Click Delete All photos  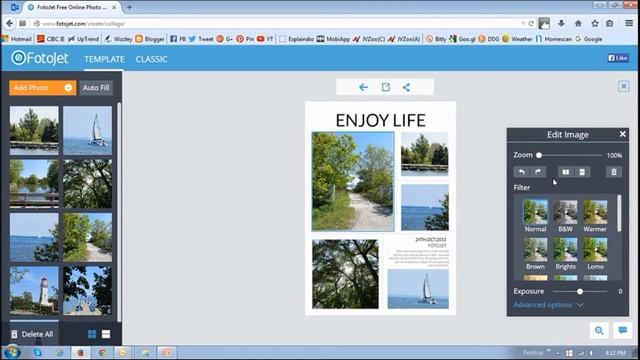(x=33, y=334)
